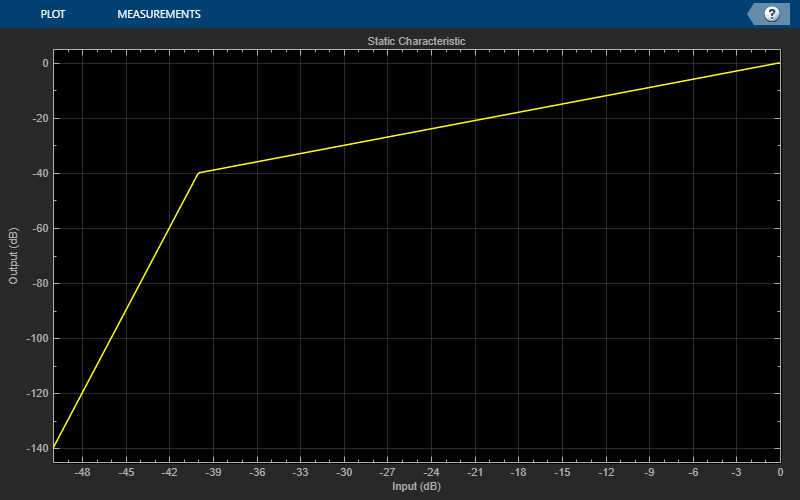
Task: Click the -140 tick on the output axis
Action: [37, 448]
